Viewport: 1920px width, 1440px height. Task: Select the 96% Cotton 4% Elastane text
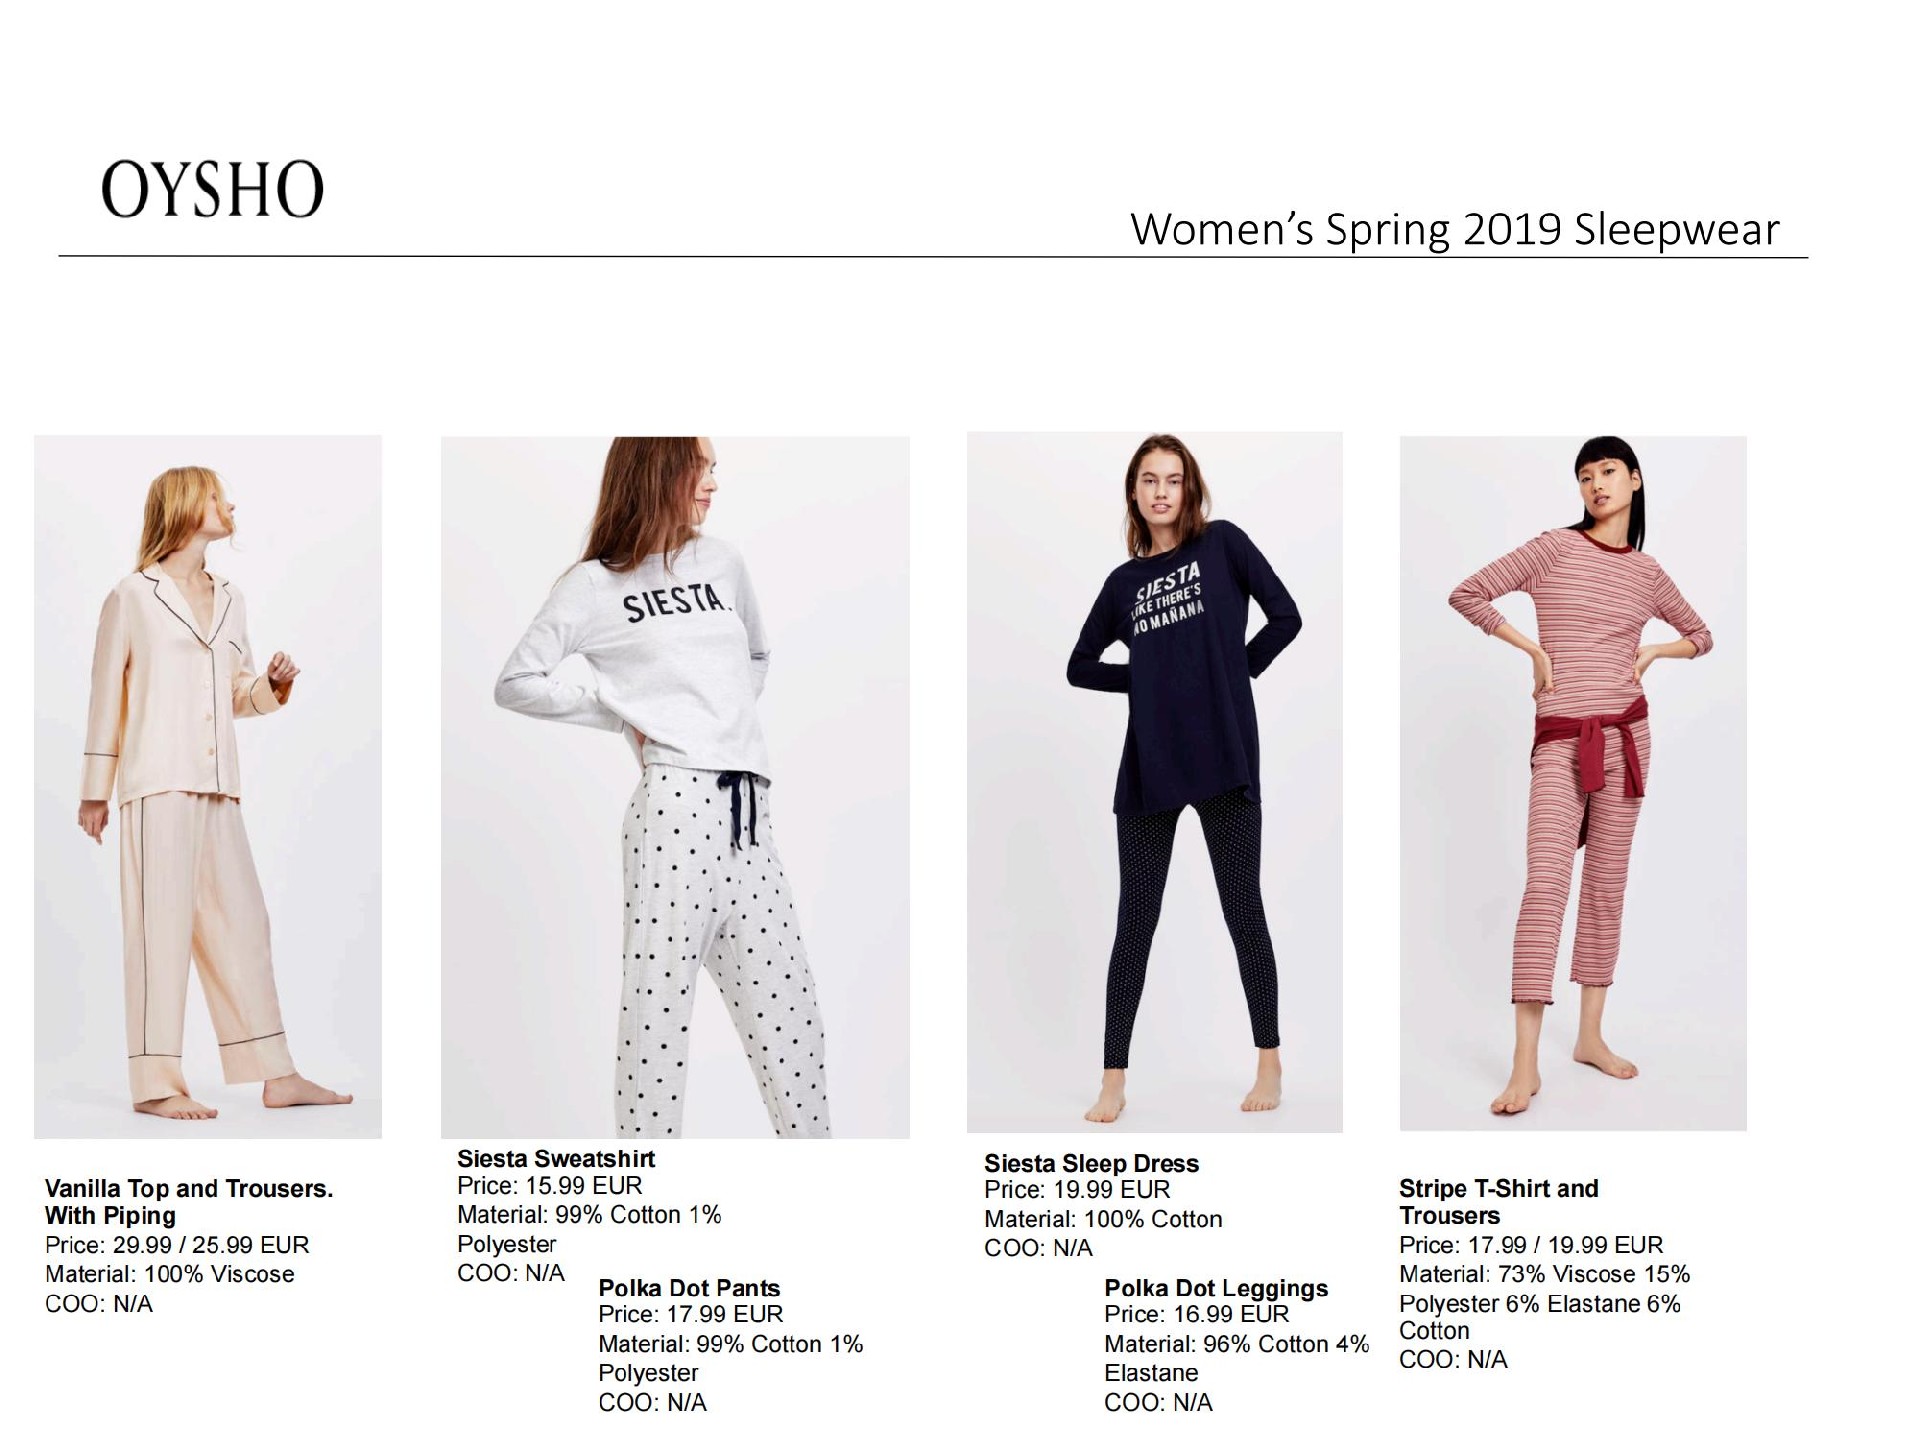pos(1237,1358)
